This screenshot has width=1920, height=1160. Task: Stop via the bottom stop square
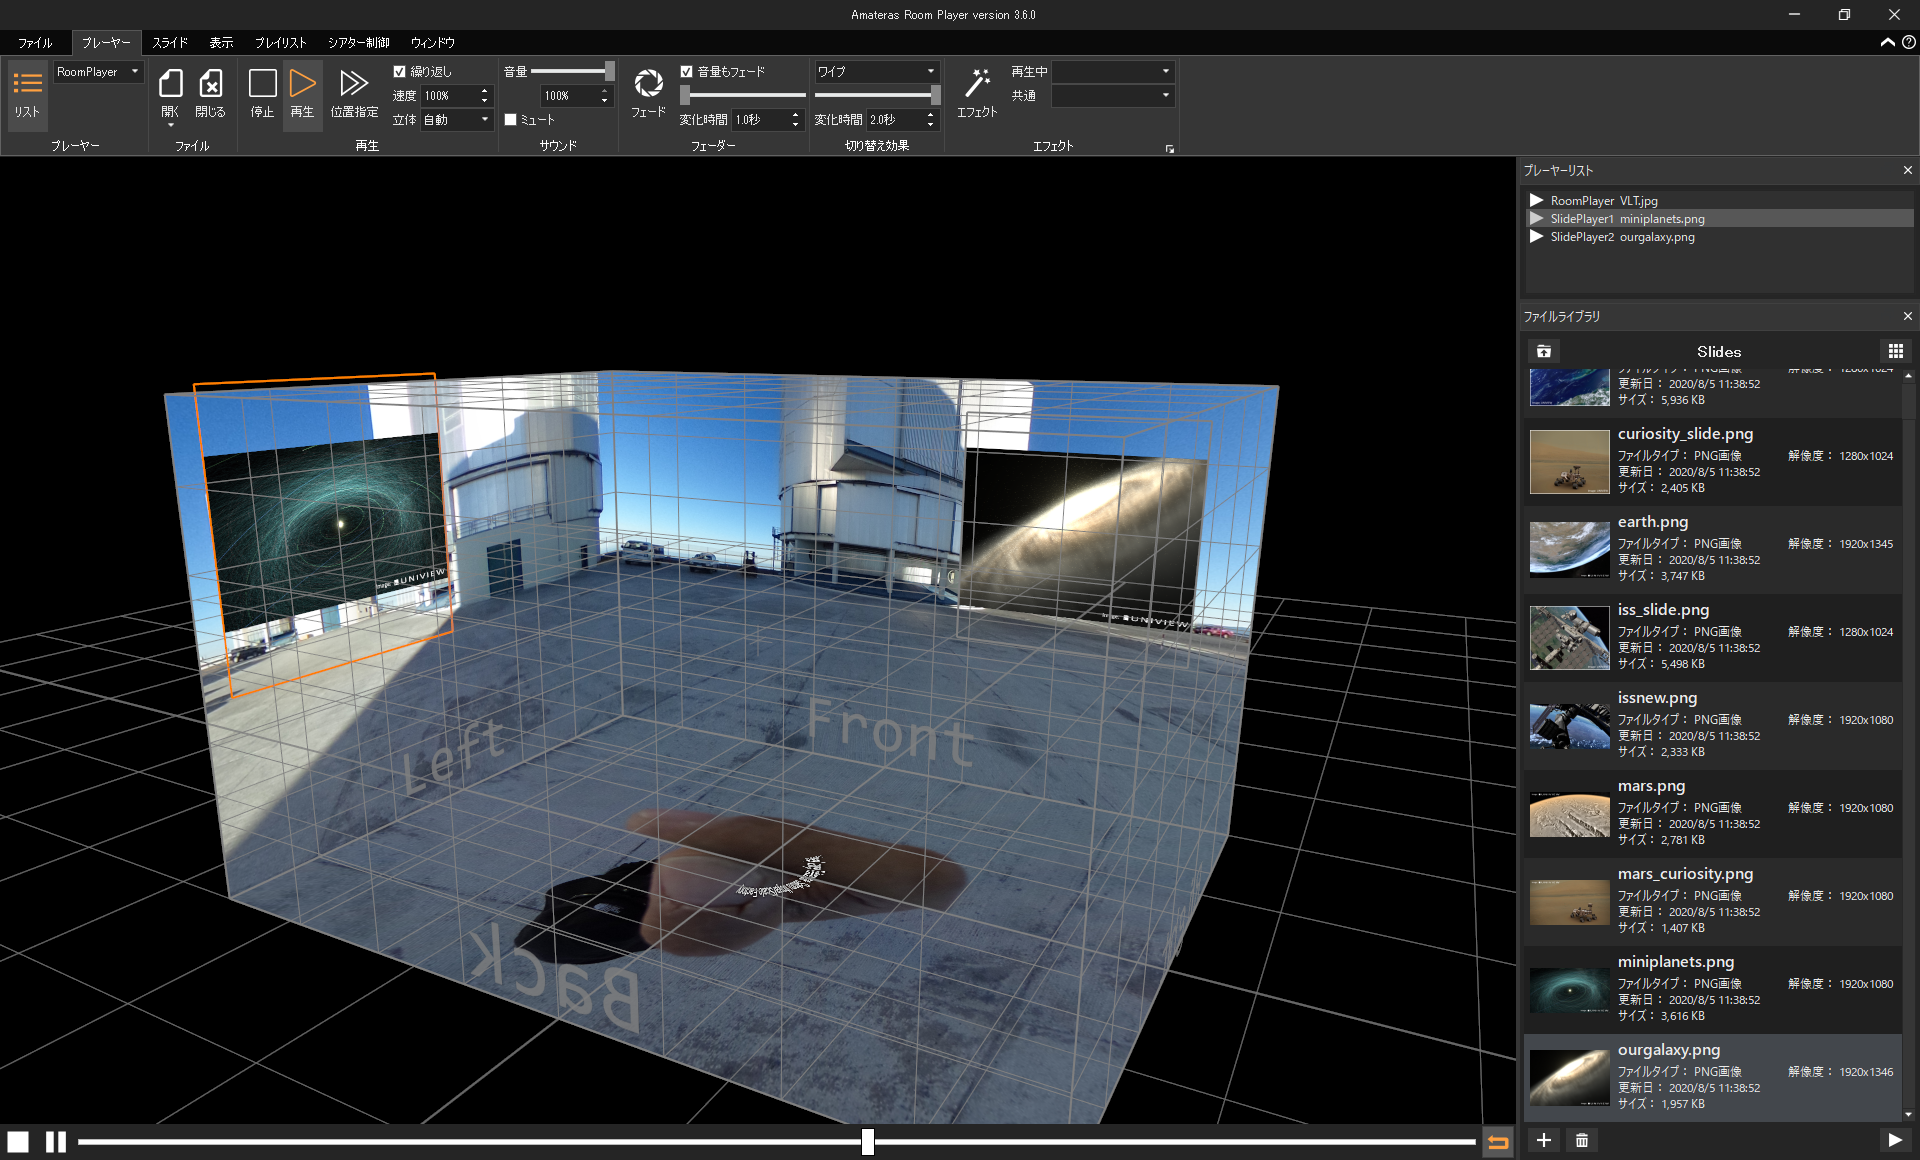pos(18,1141)
